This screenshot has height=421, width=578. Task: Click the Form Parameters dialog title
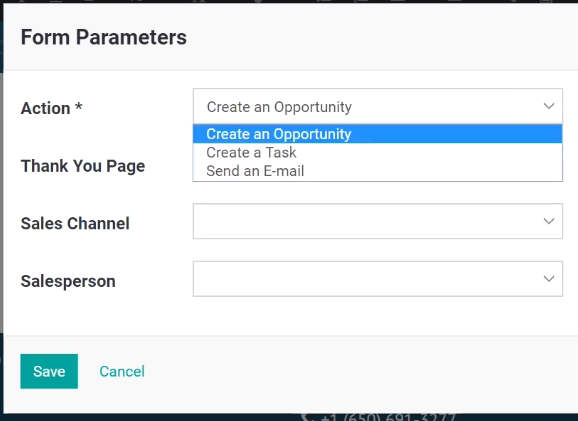(x=104, y=37)
